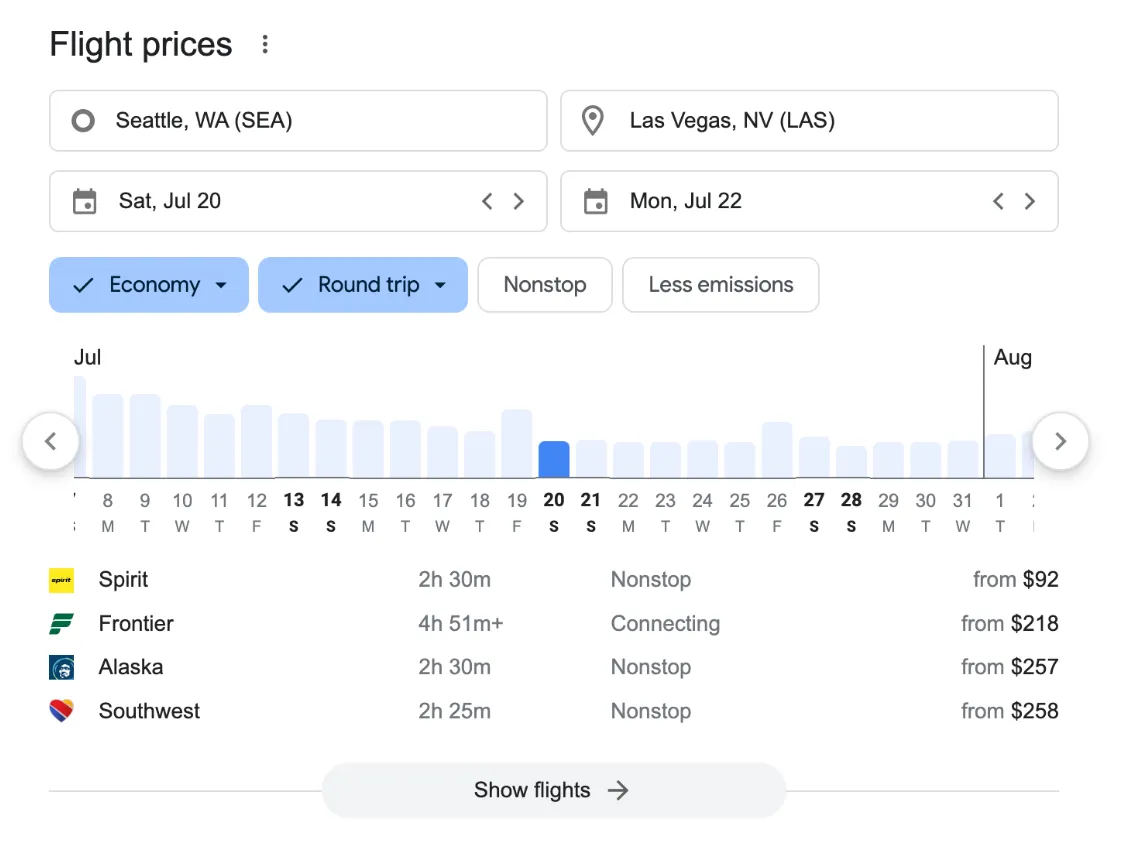Viewport: 1146px width, 842px height.
Task: Select the price bar for Jul 31
Action: coord(963,460)
